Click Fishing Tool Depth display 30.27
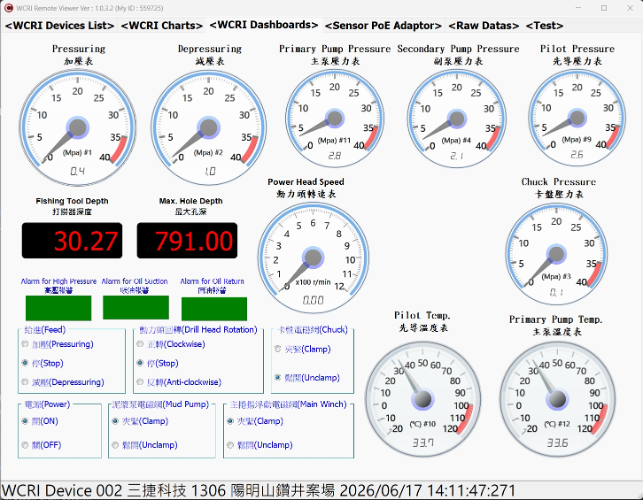This screenshot has height=500, width=644. (72, 240)
